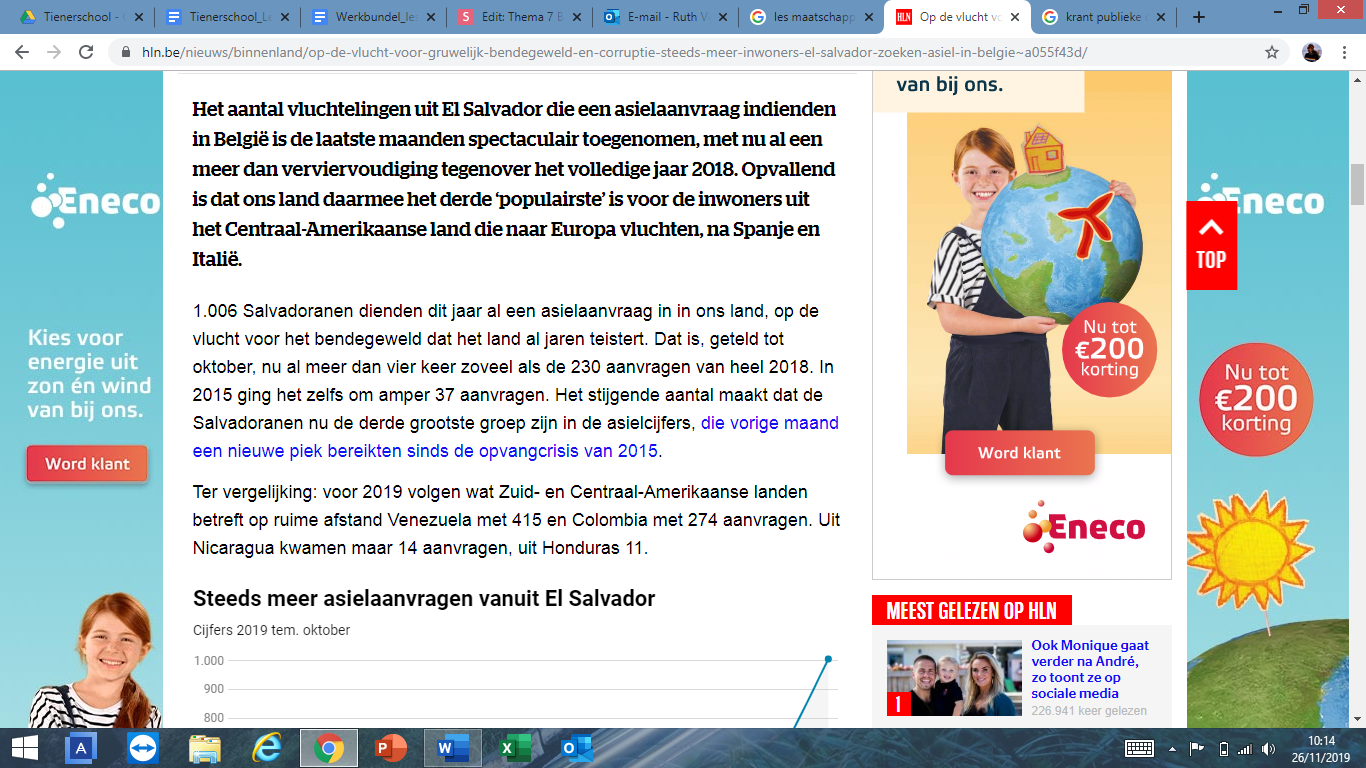Click 'Word klant' button in left ad
This screenshot has height=768, width=1366.
87,464
